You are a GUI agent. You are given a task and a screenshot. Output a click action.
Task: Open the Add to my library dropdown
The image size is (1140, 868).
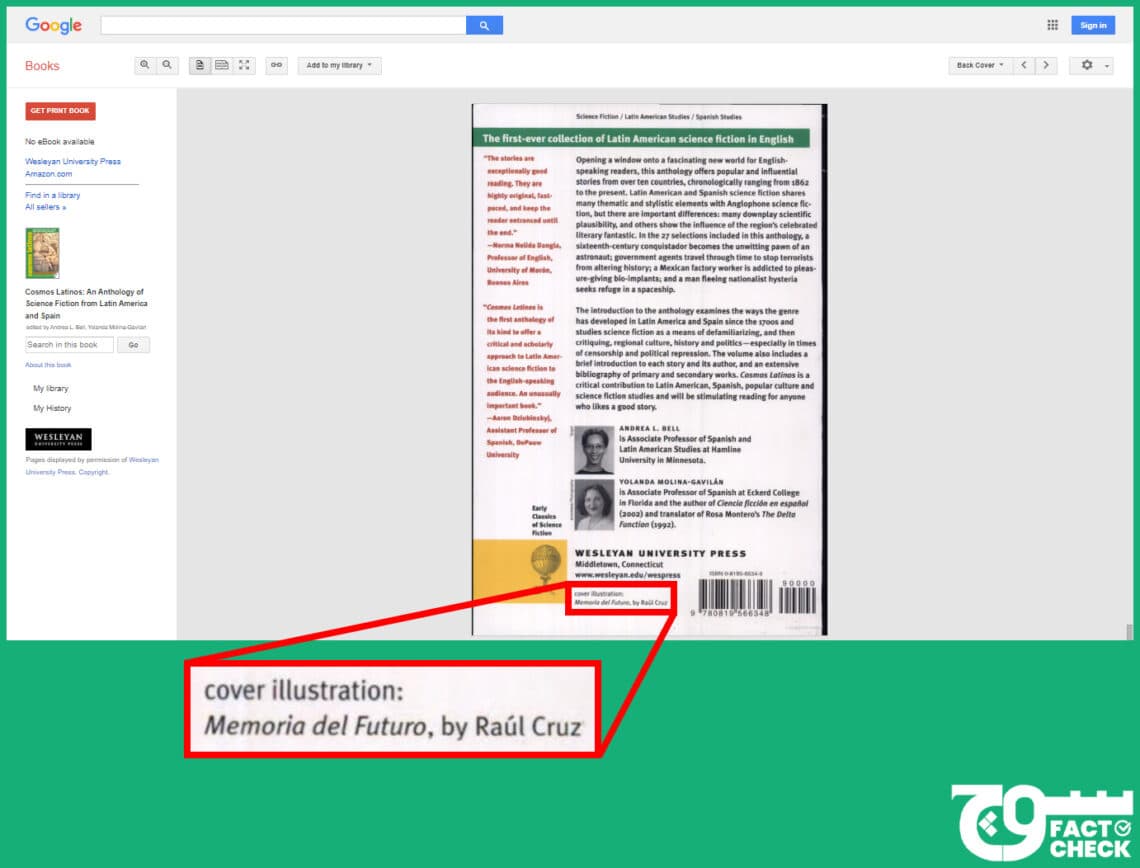tap(340, 65)
